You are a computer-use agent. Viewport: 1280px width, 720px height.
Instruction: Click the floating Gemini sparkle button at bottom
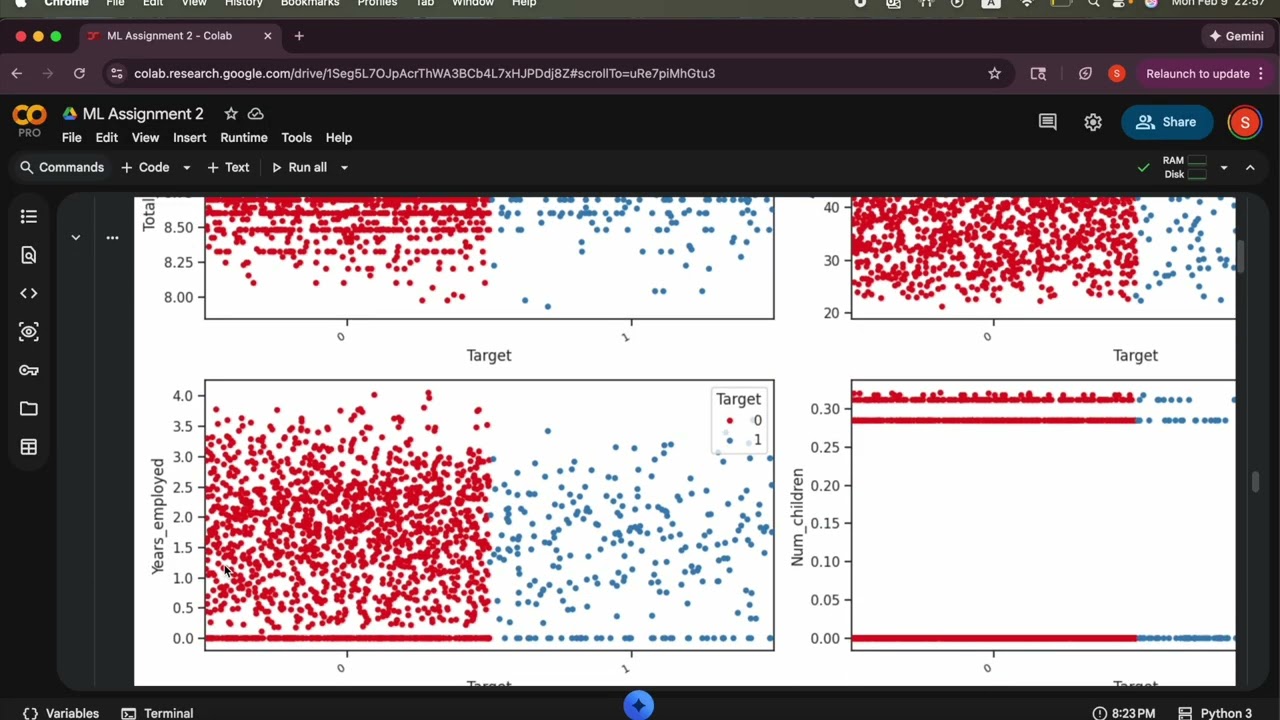[x=639, y=705]
